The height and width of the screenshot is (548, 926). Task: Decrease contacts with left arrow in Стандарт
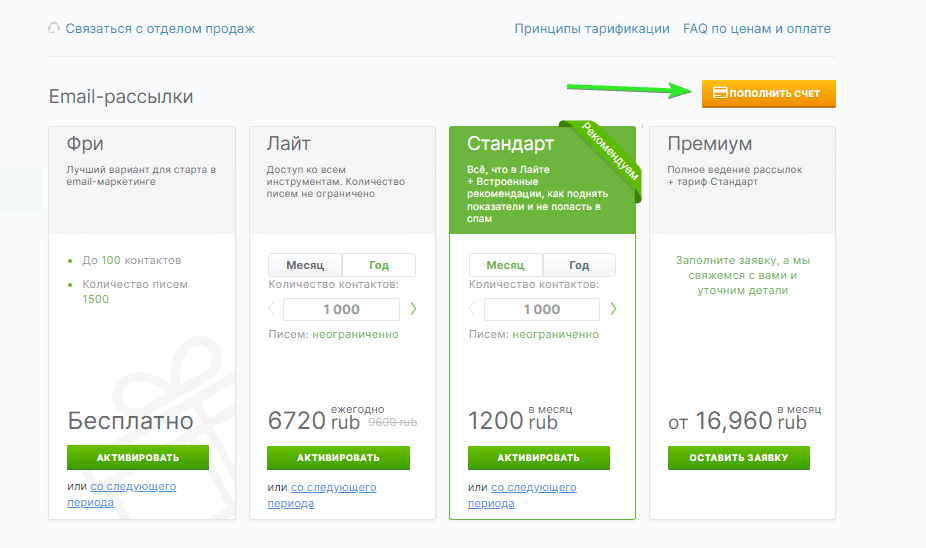point(472,309)
